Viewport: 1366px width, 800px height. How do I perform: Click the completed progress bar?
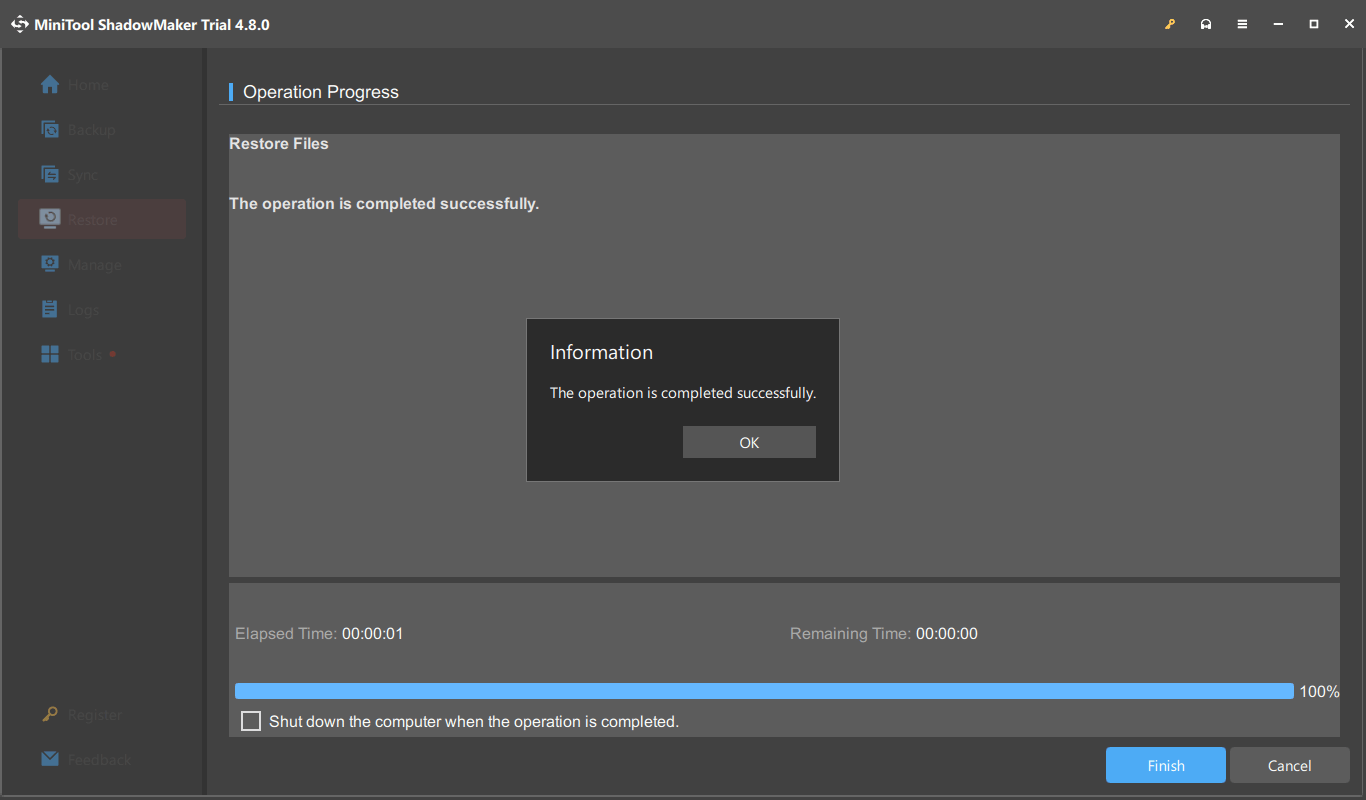(763, 690)
